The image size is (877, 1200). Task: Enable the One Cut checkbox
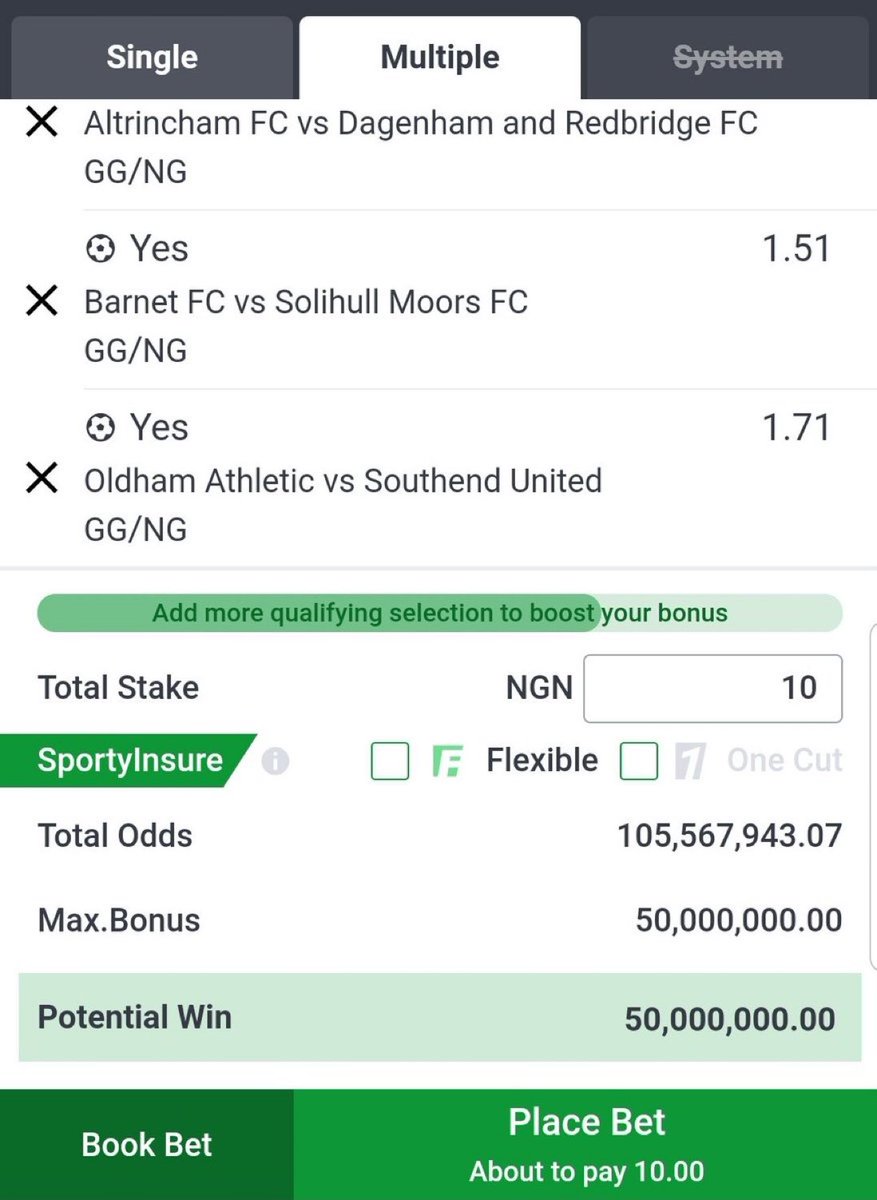[x=639, y=762]
